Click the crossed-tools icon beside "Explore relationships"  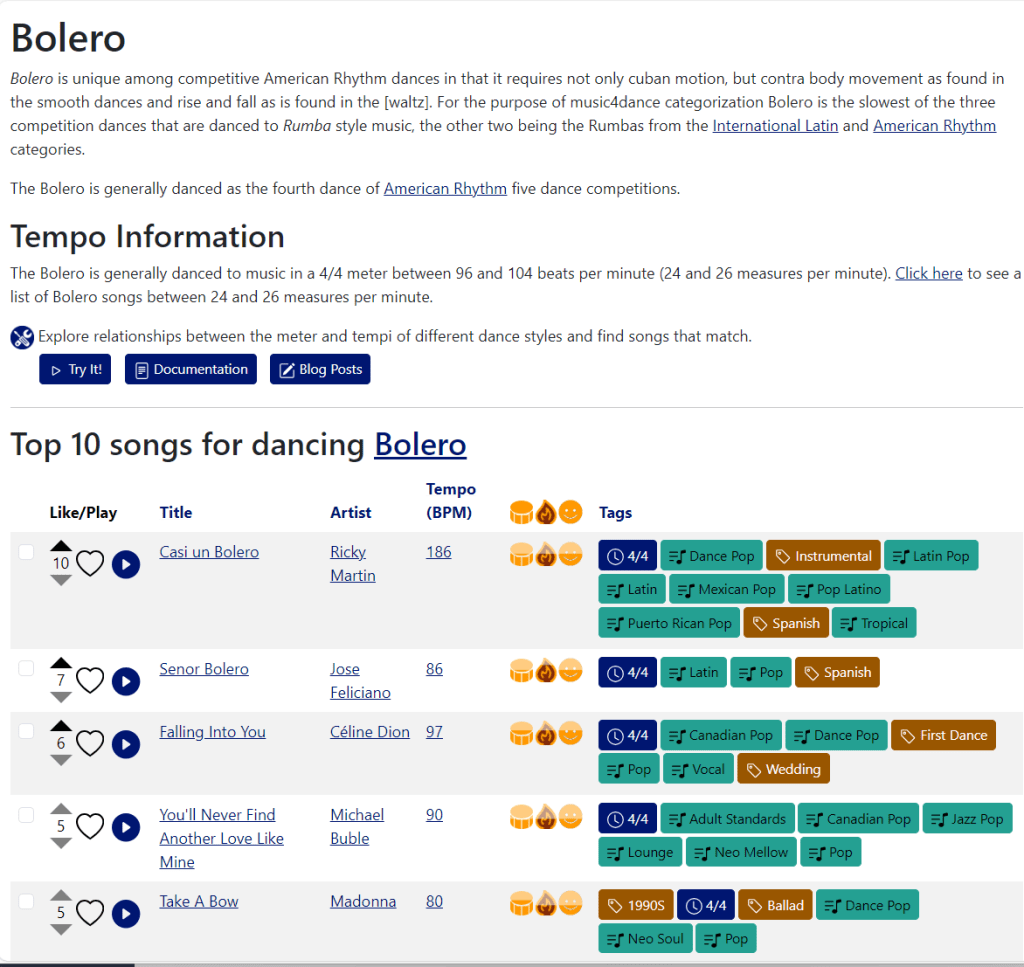[x=22, y=337]
